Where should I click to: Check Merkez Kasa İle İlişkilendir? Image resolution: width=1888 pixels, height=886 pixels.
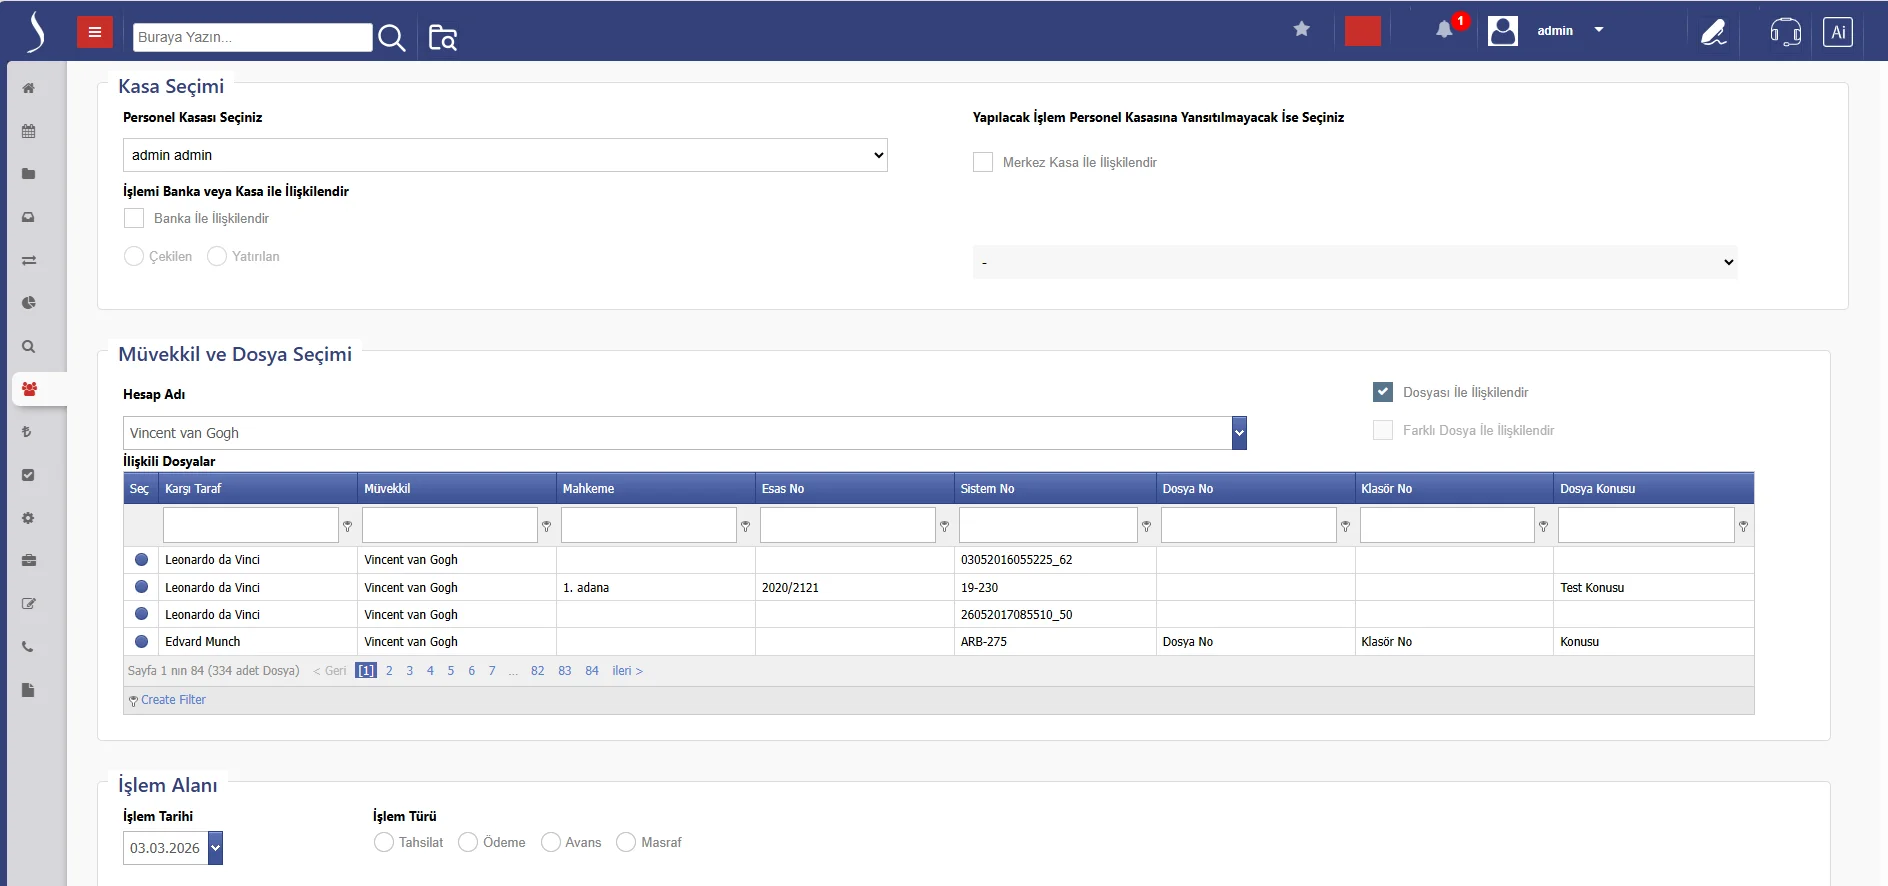pos(983,162)
